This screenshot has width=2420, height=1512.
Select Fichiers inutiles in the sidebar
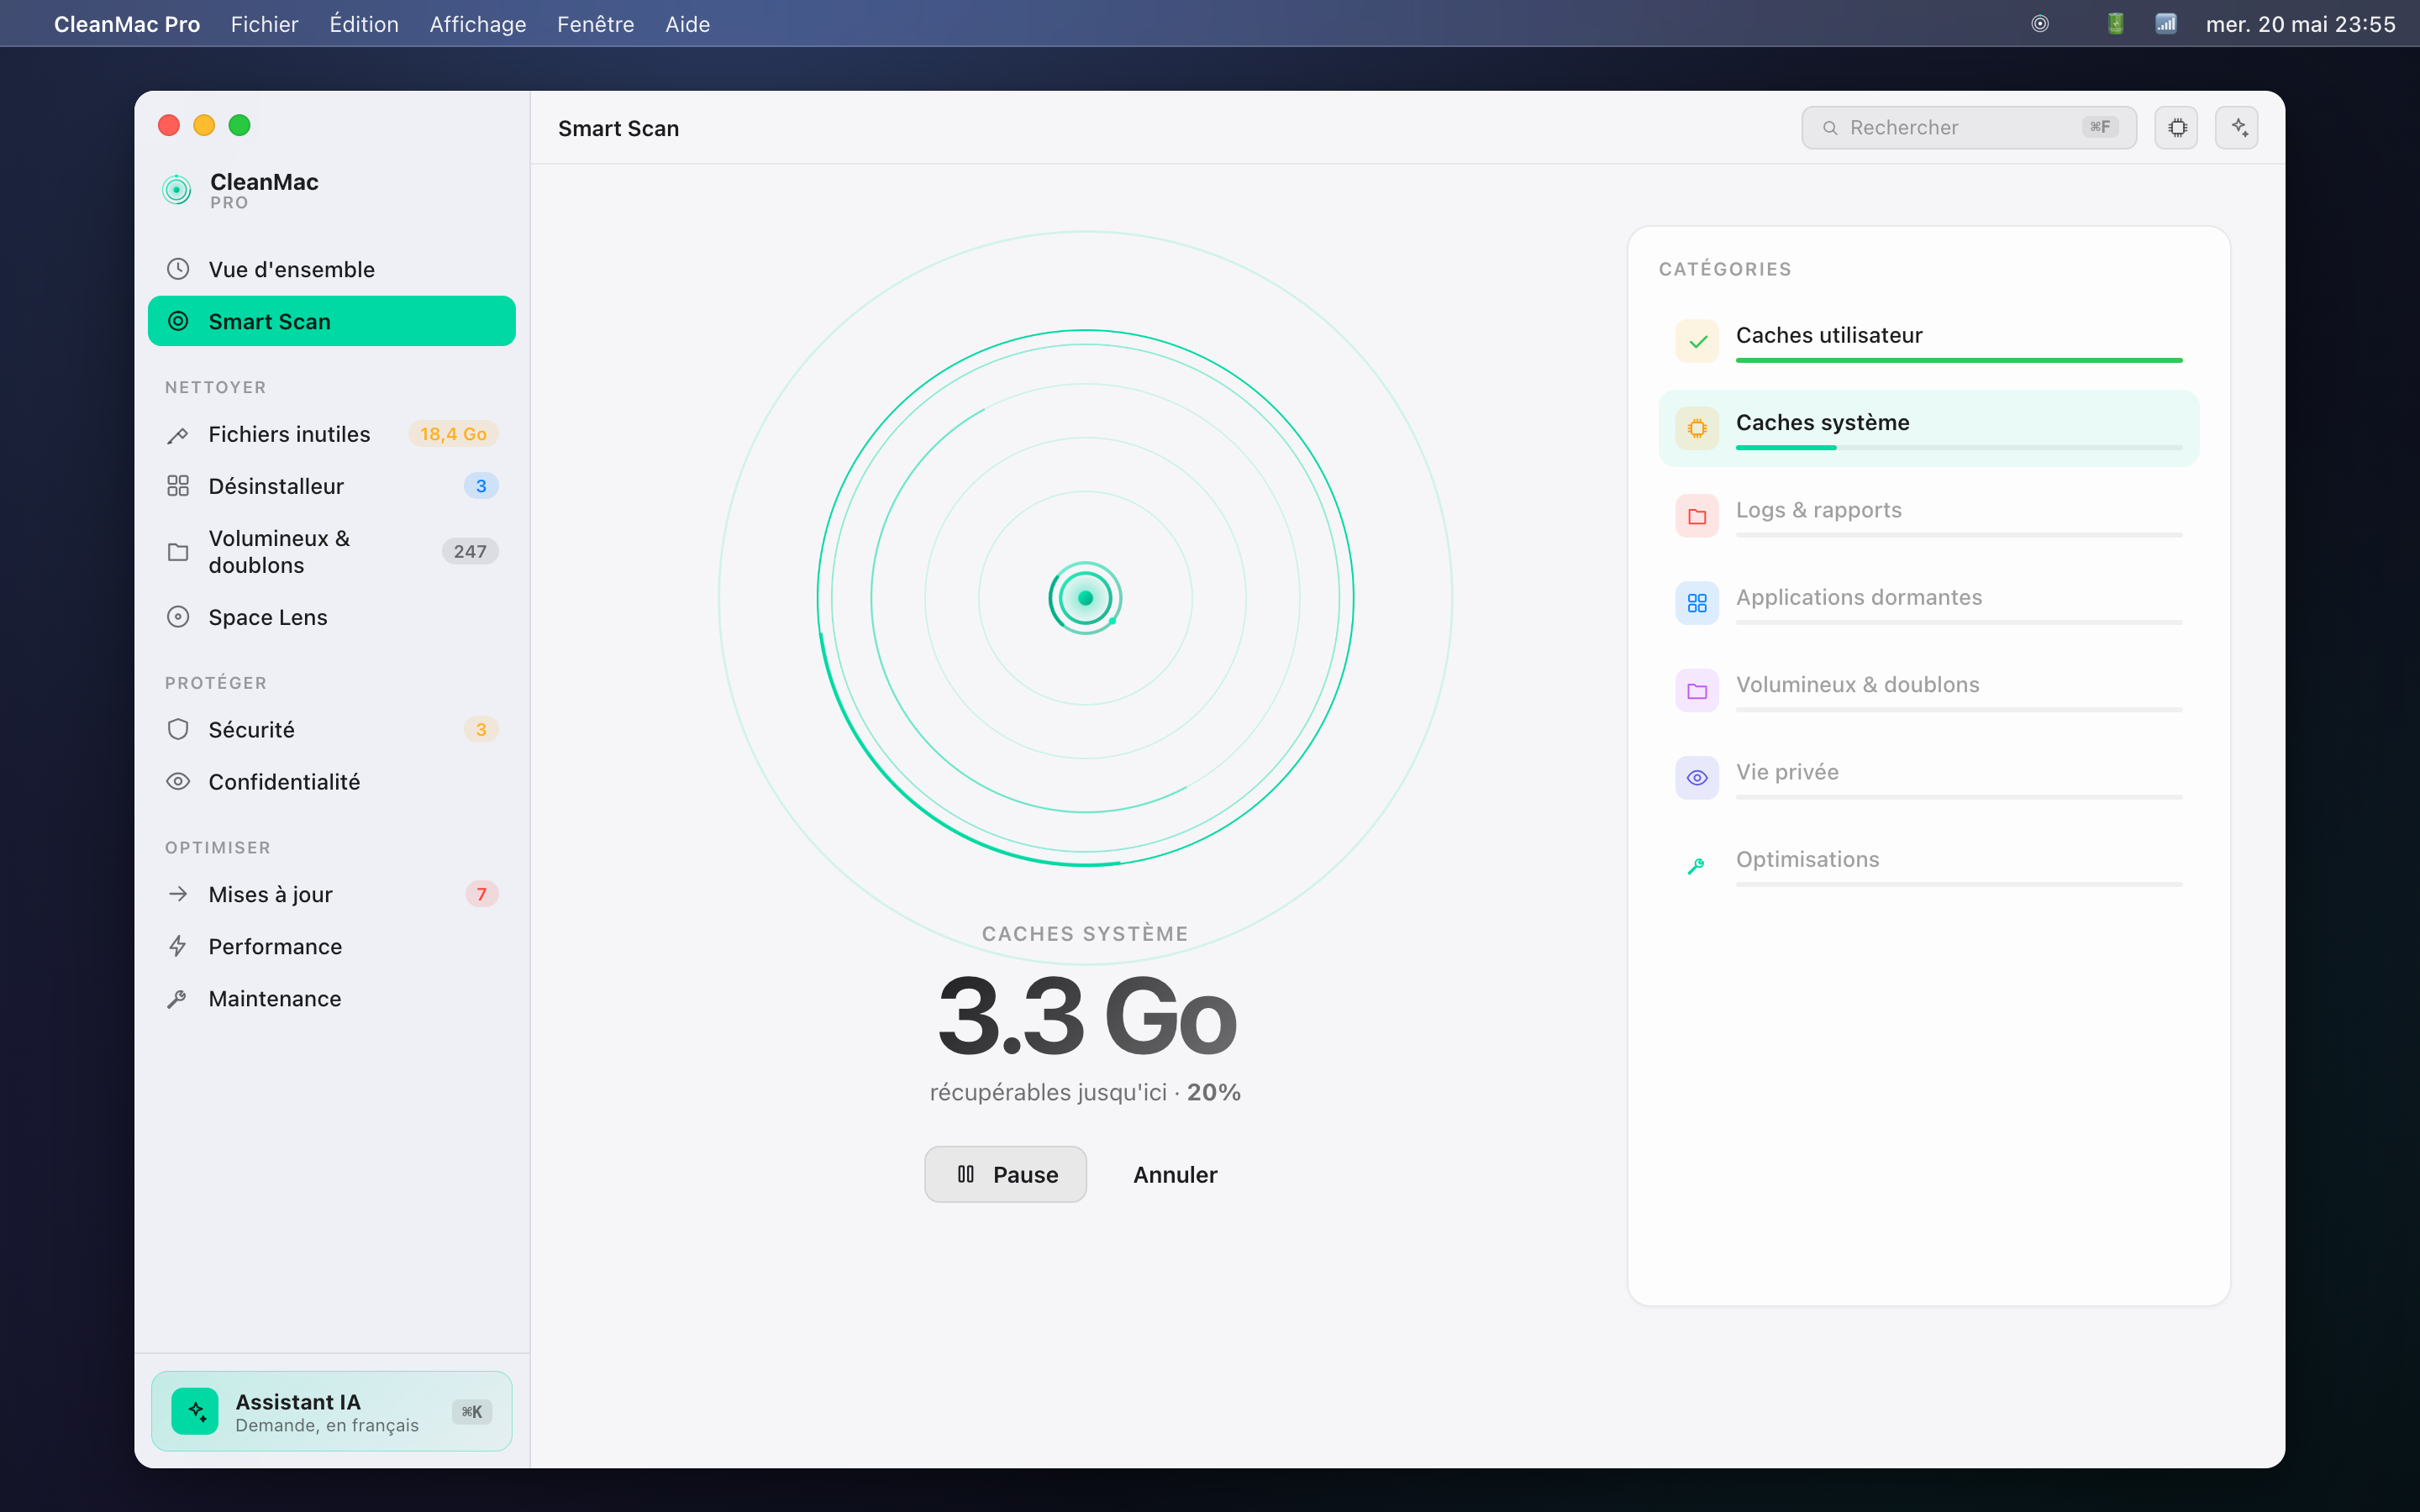click(x=331, y=434)
